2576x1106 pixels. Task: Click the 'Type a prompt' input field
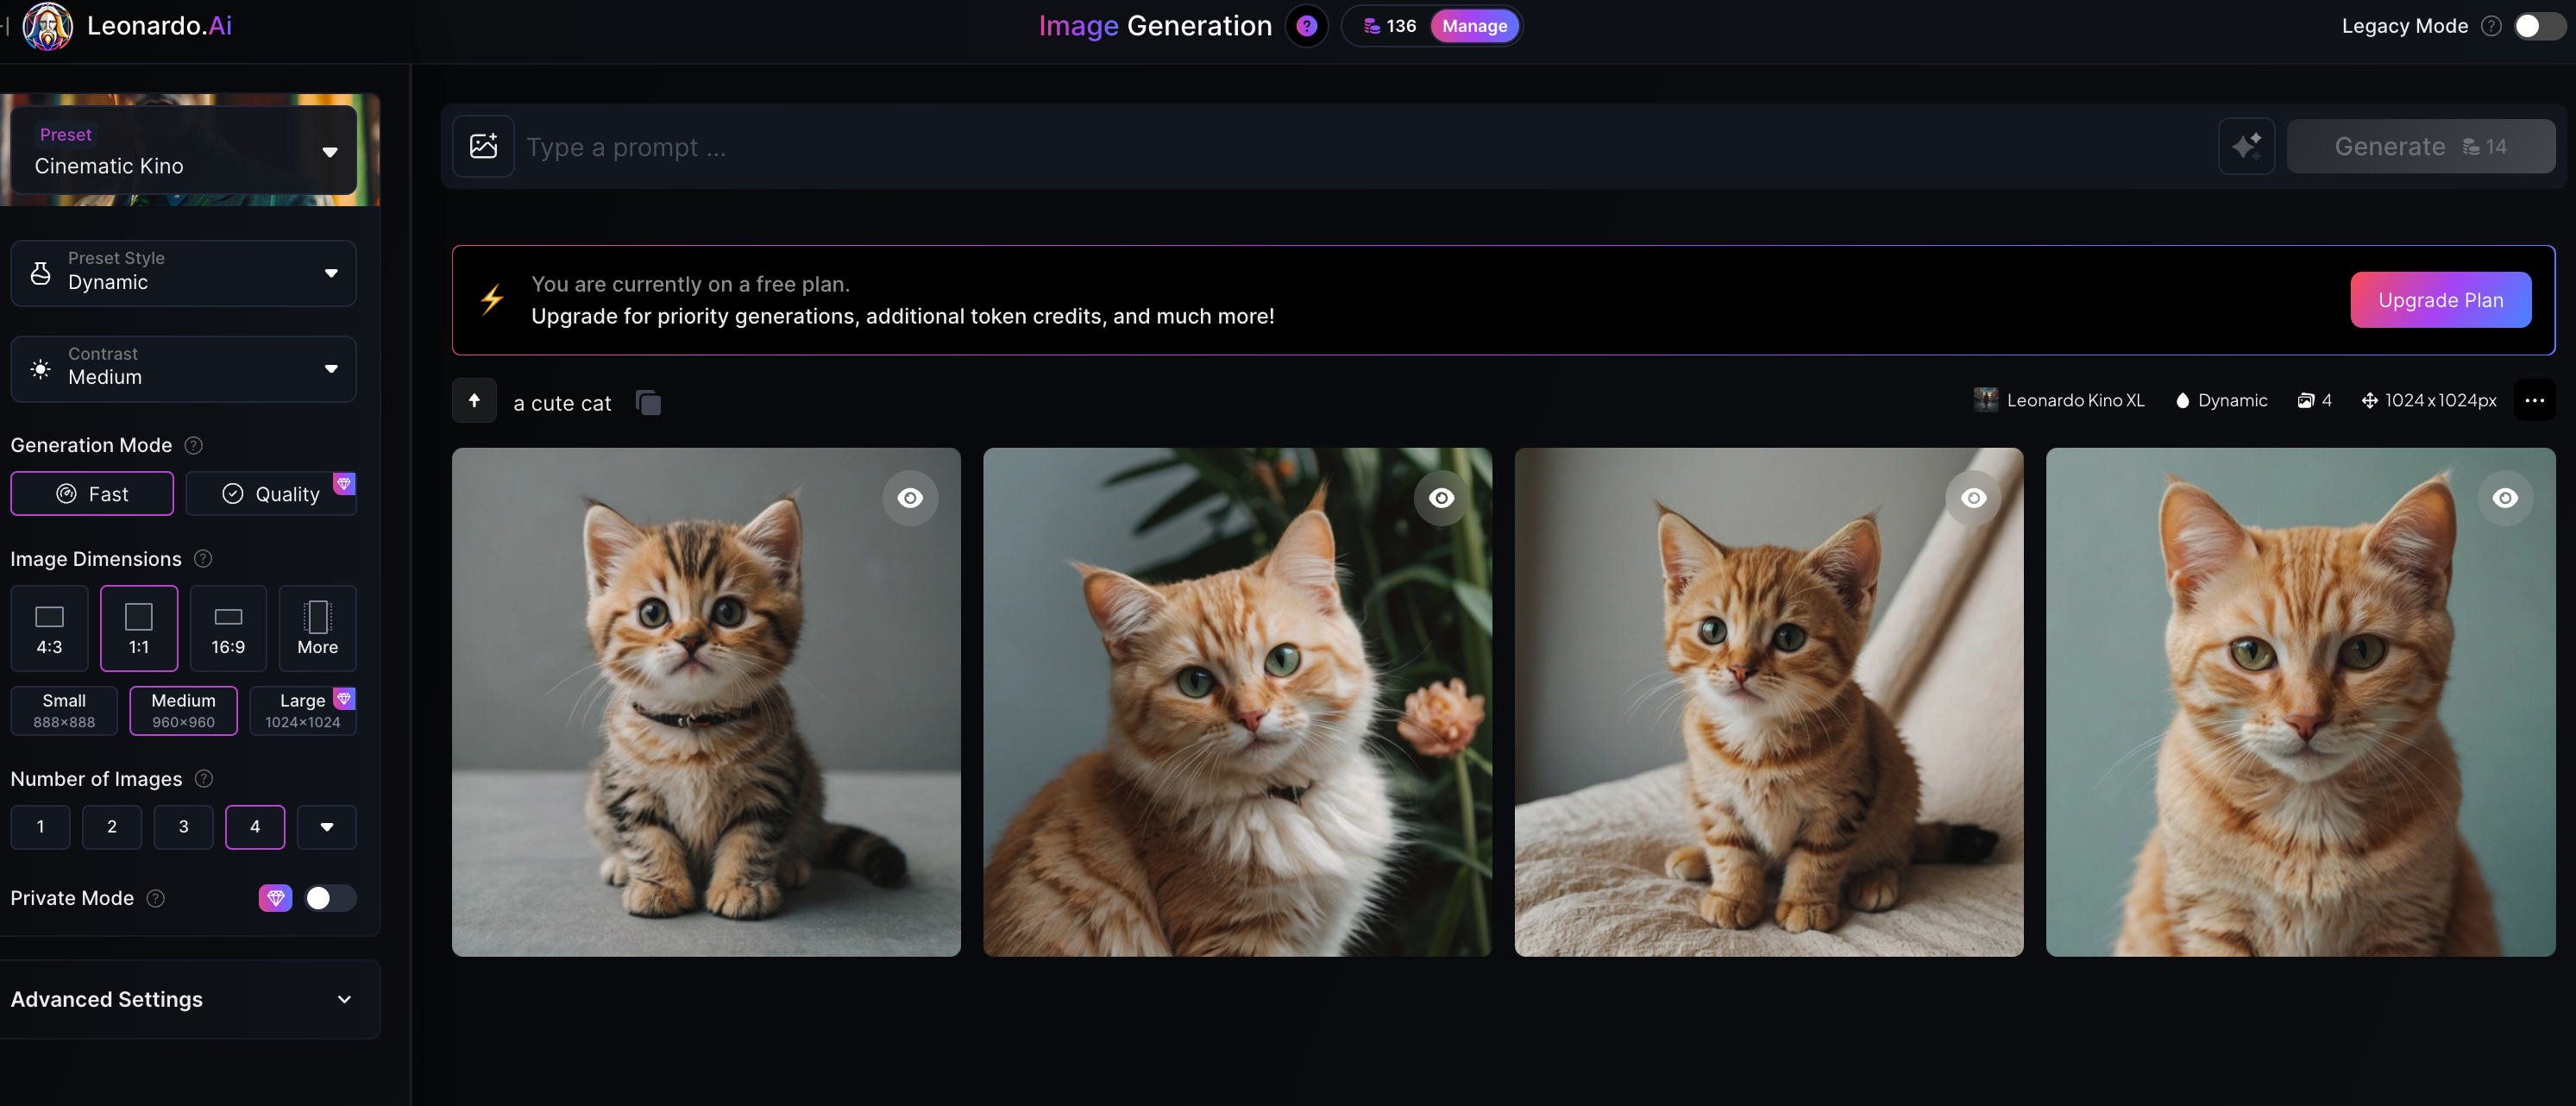click(1366, 146)
